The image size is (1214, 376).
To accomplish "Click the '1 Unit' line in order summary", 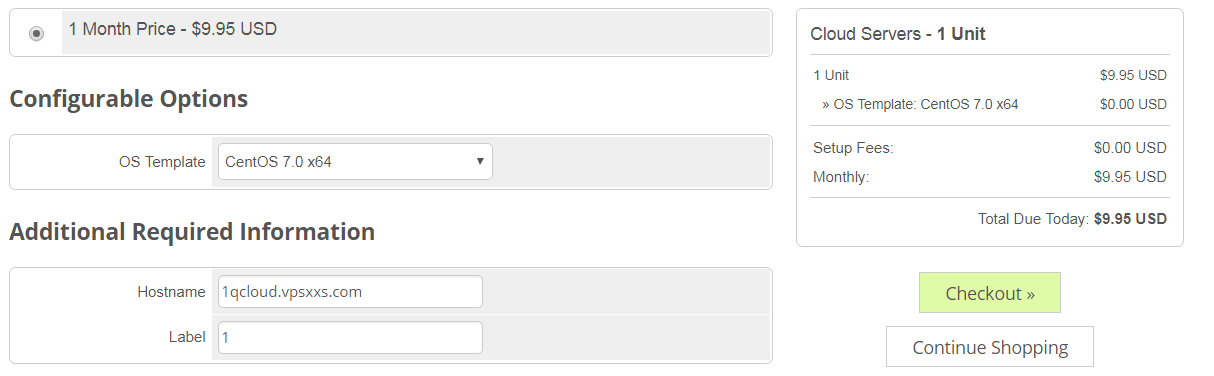I will click(990, 75).
